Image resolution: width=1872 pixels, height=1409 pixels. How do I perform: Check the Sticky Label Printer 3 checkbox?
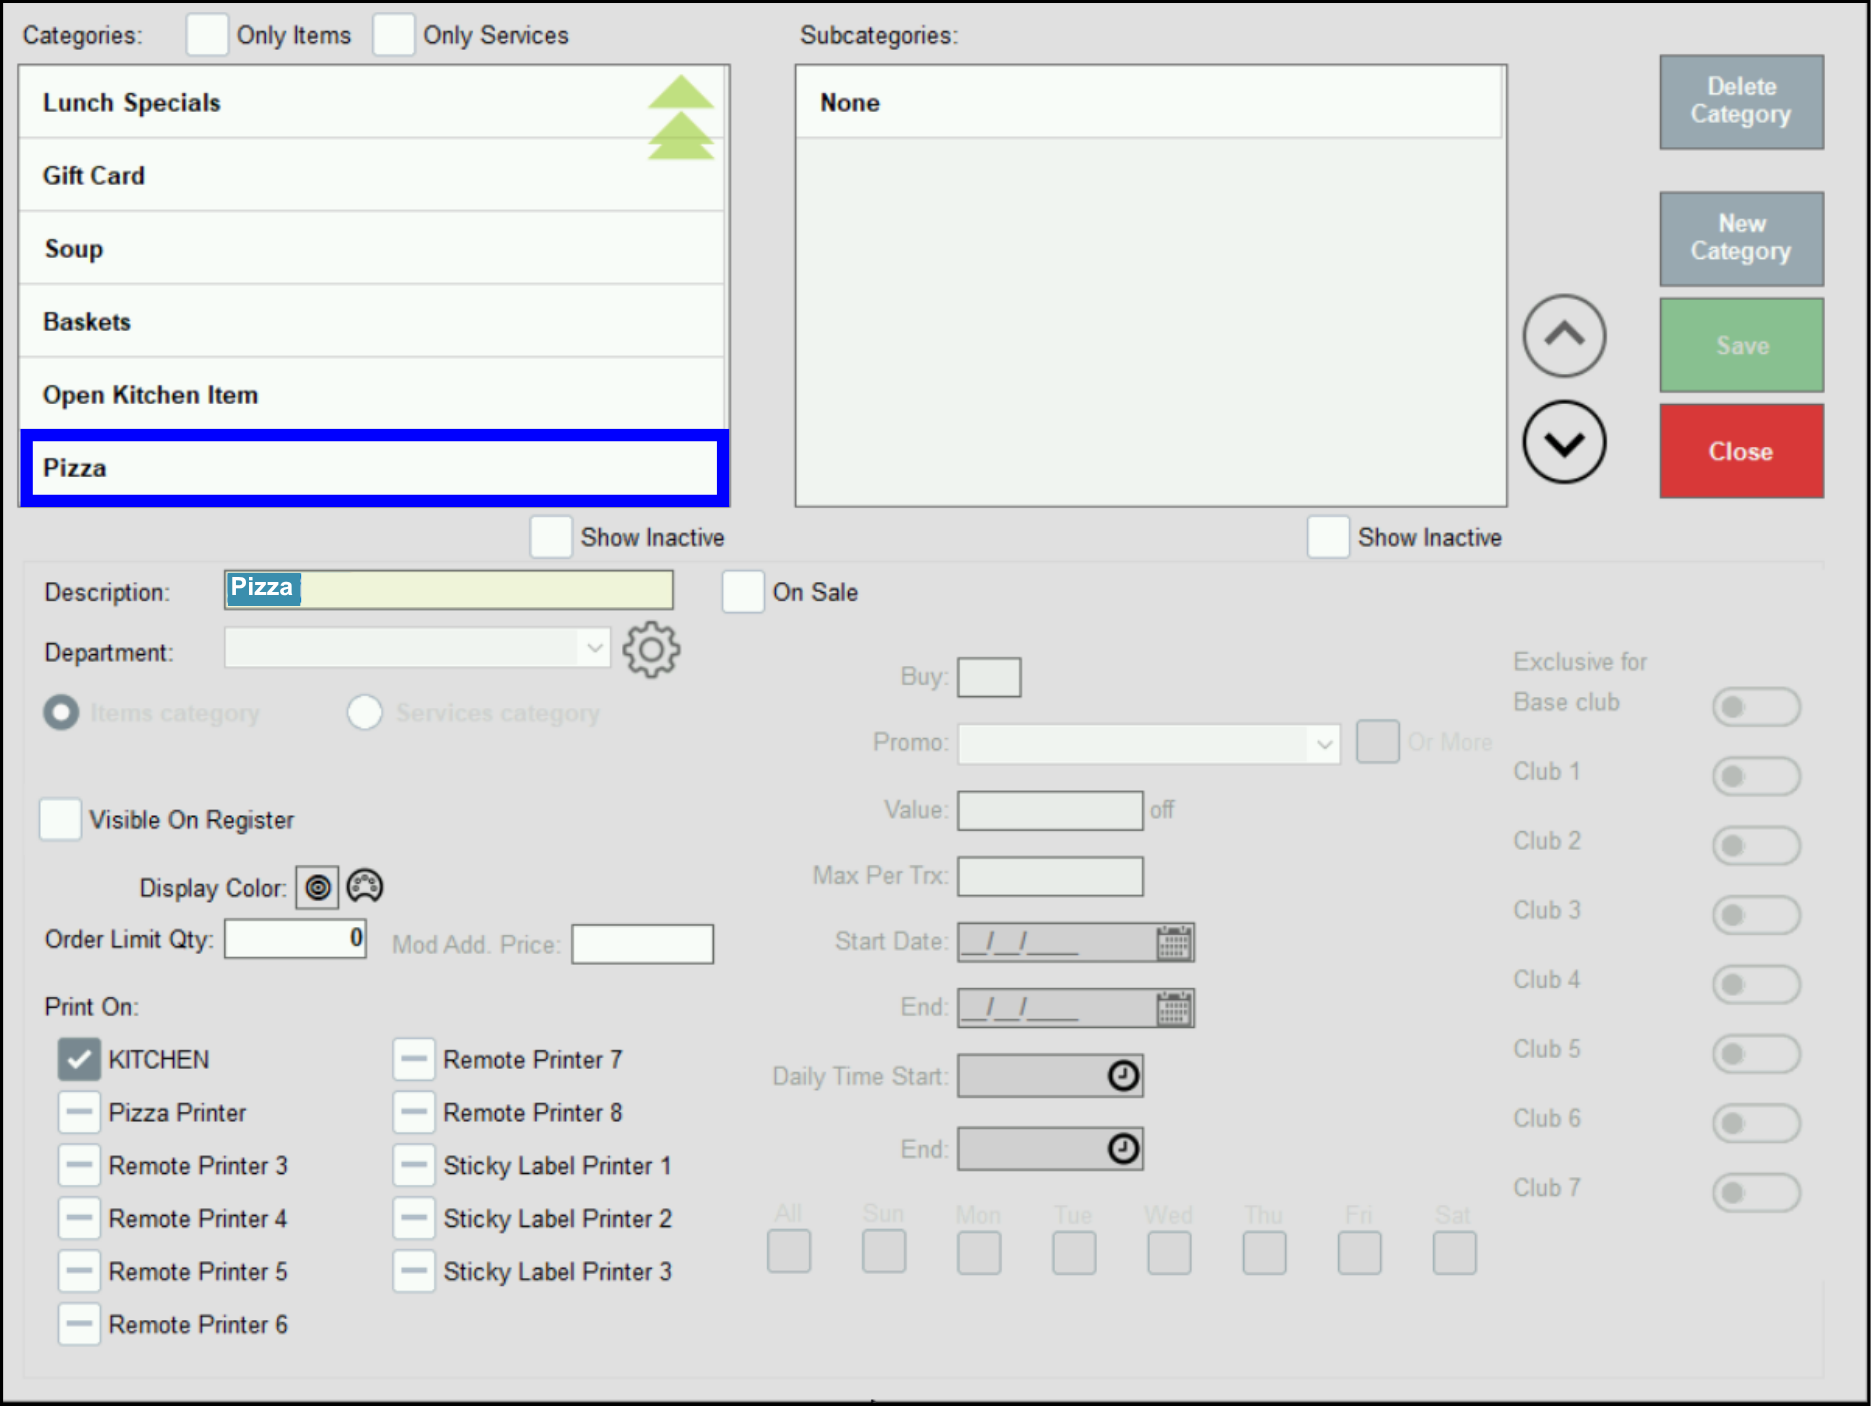414,1271
